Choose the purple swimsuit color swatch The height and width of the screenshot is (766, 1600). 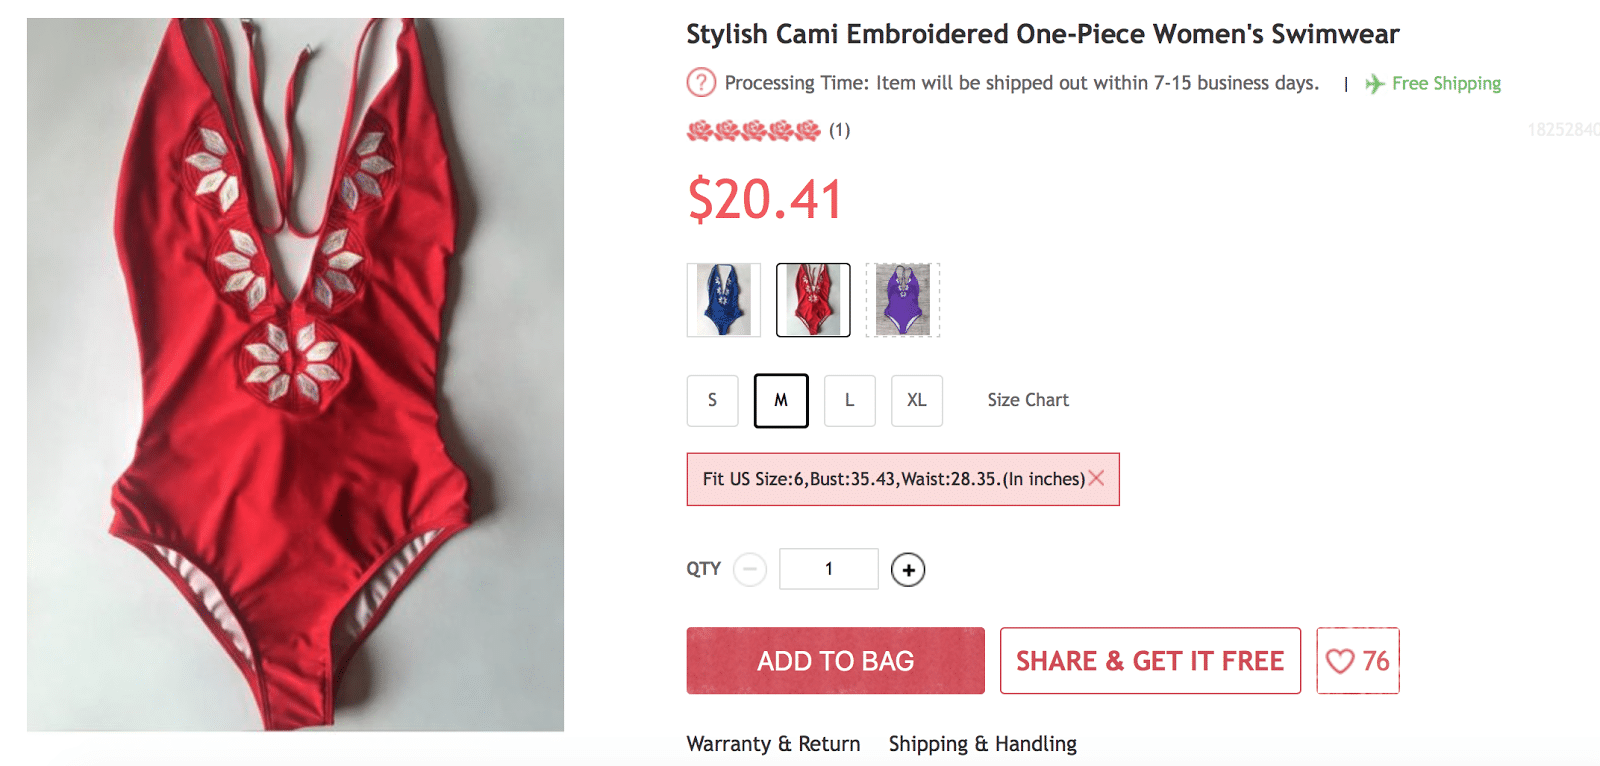pos(903,300)
